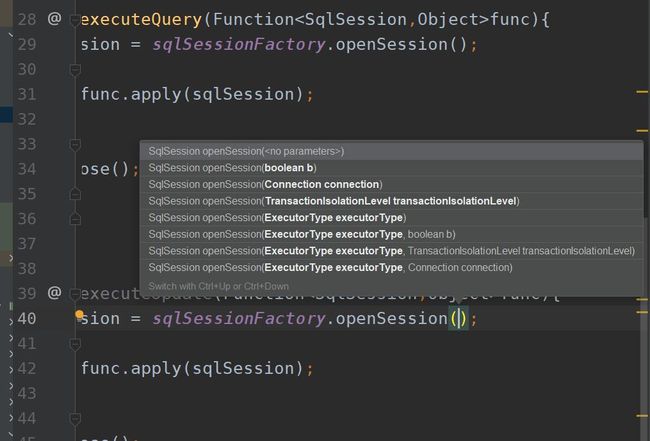Toggle the fold marker on line 36
This screenshot has width=650, height=441.
[x=75, y=218]
